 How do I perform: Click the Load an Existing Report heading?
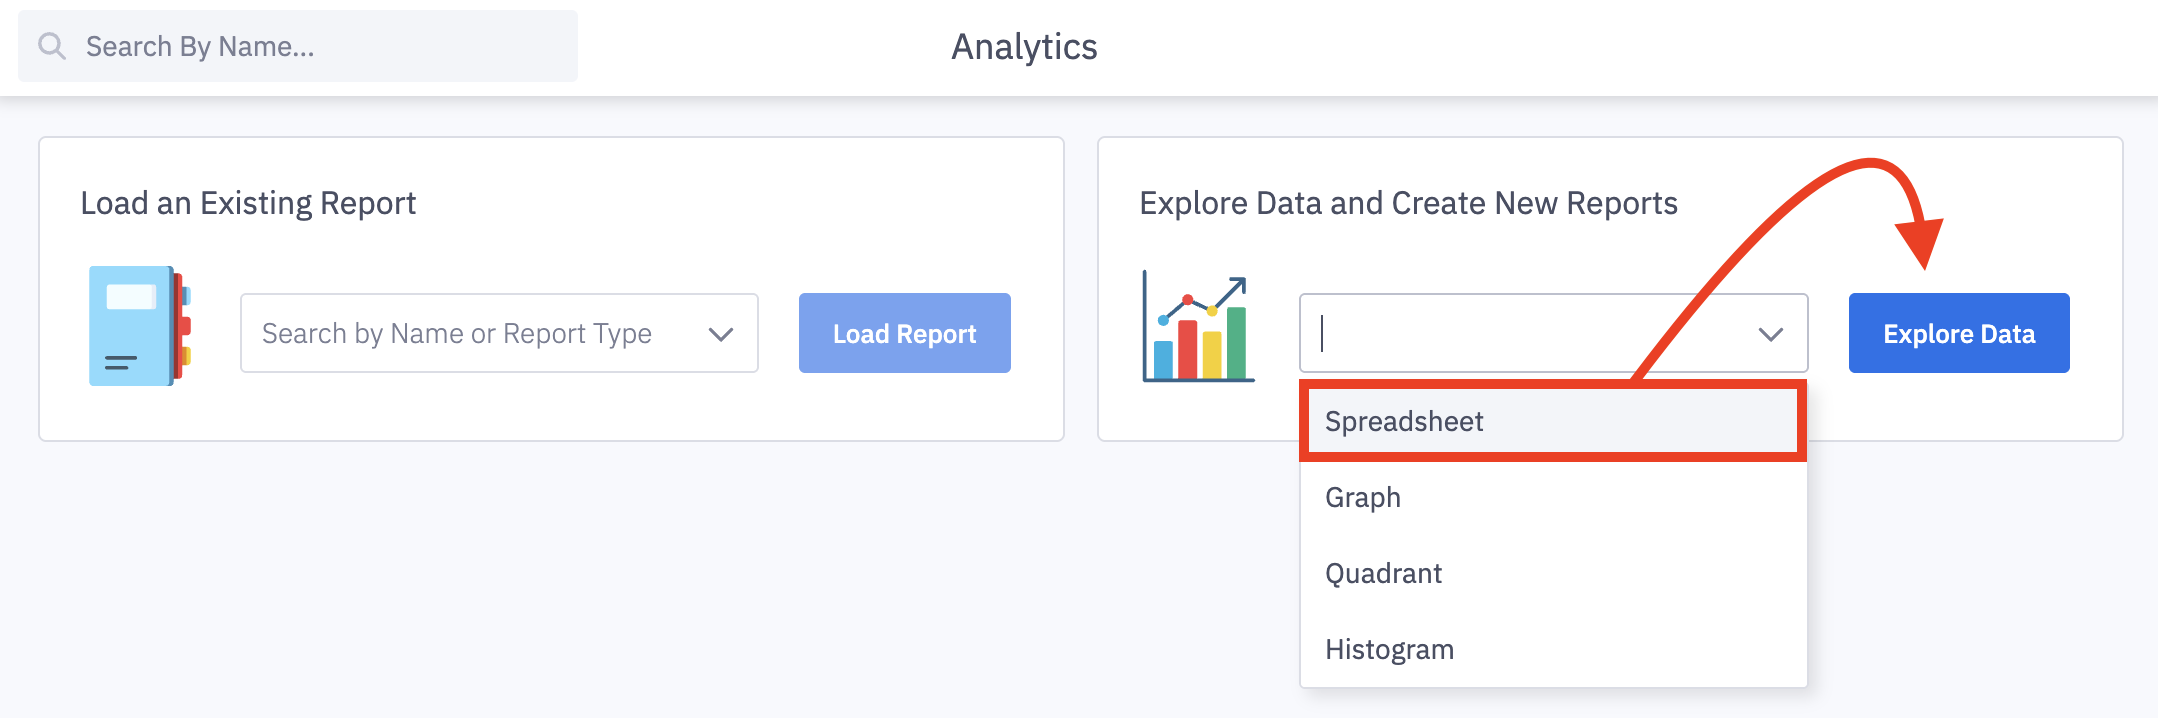[248, 203]
